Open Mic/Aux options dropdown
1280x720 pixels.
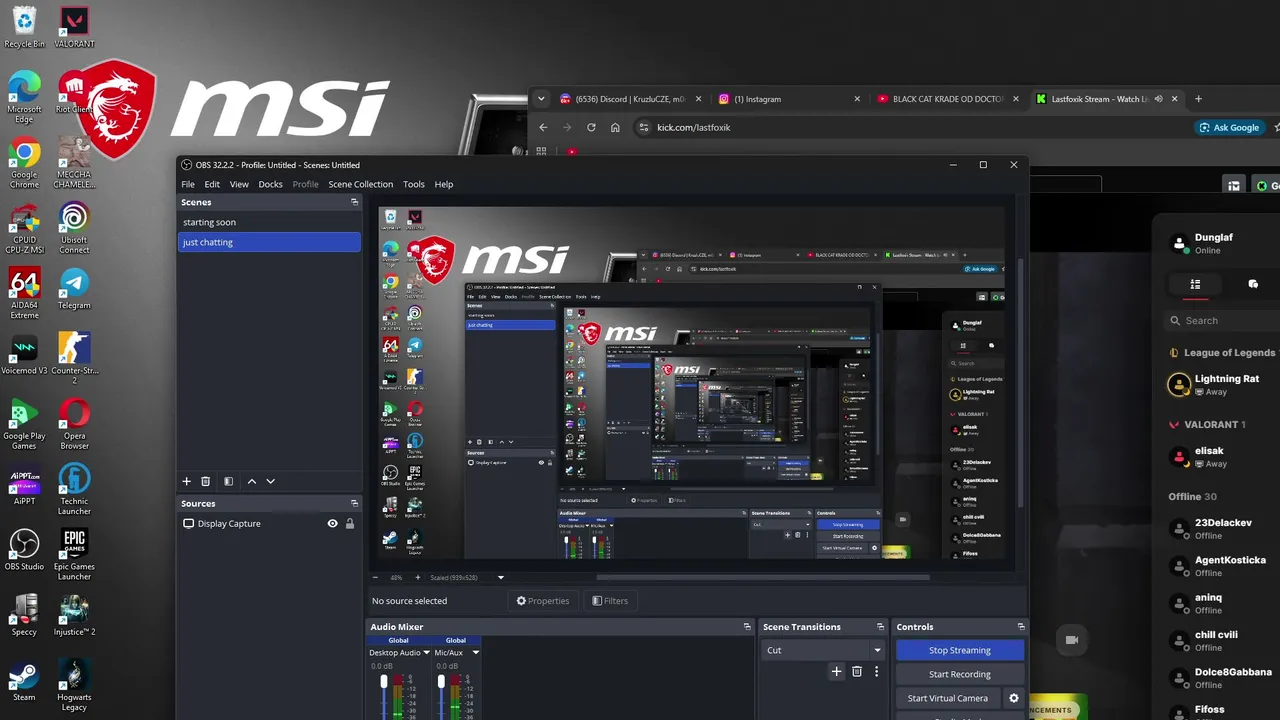(475, 653)
